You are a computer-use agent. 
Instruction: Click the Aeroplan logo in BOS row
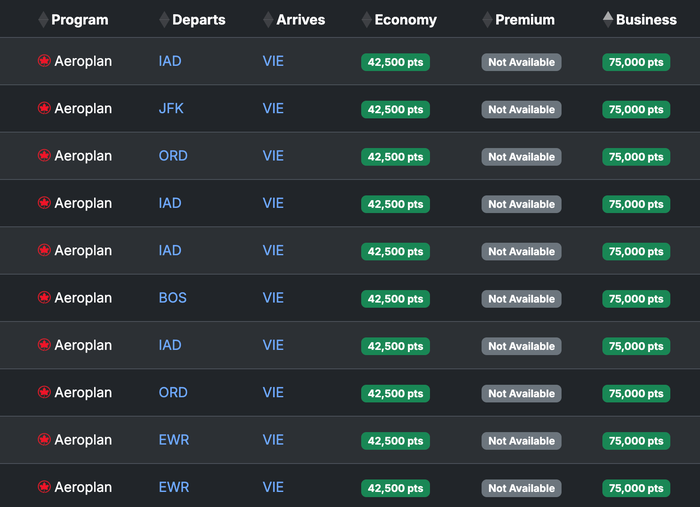[x=44, y=297]
